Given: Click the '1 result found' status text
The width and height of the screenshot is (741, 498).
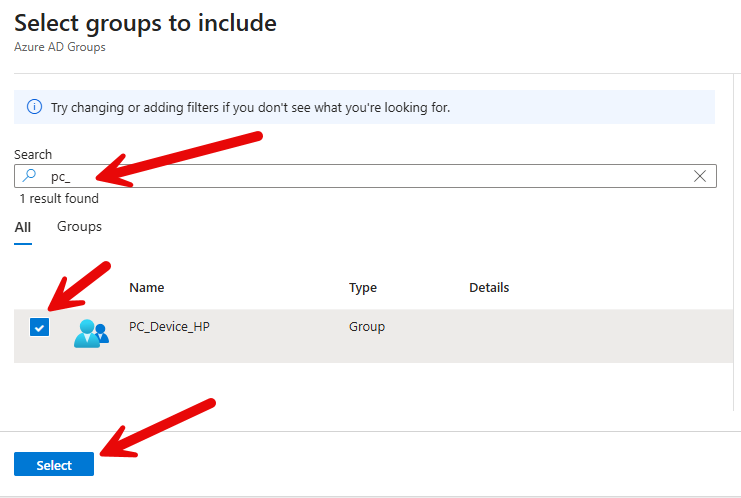Looking at the screenshot, I should (x=59, y=199).
